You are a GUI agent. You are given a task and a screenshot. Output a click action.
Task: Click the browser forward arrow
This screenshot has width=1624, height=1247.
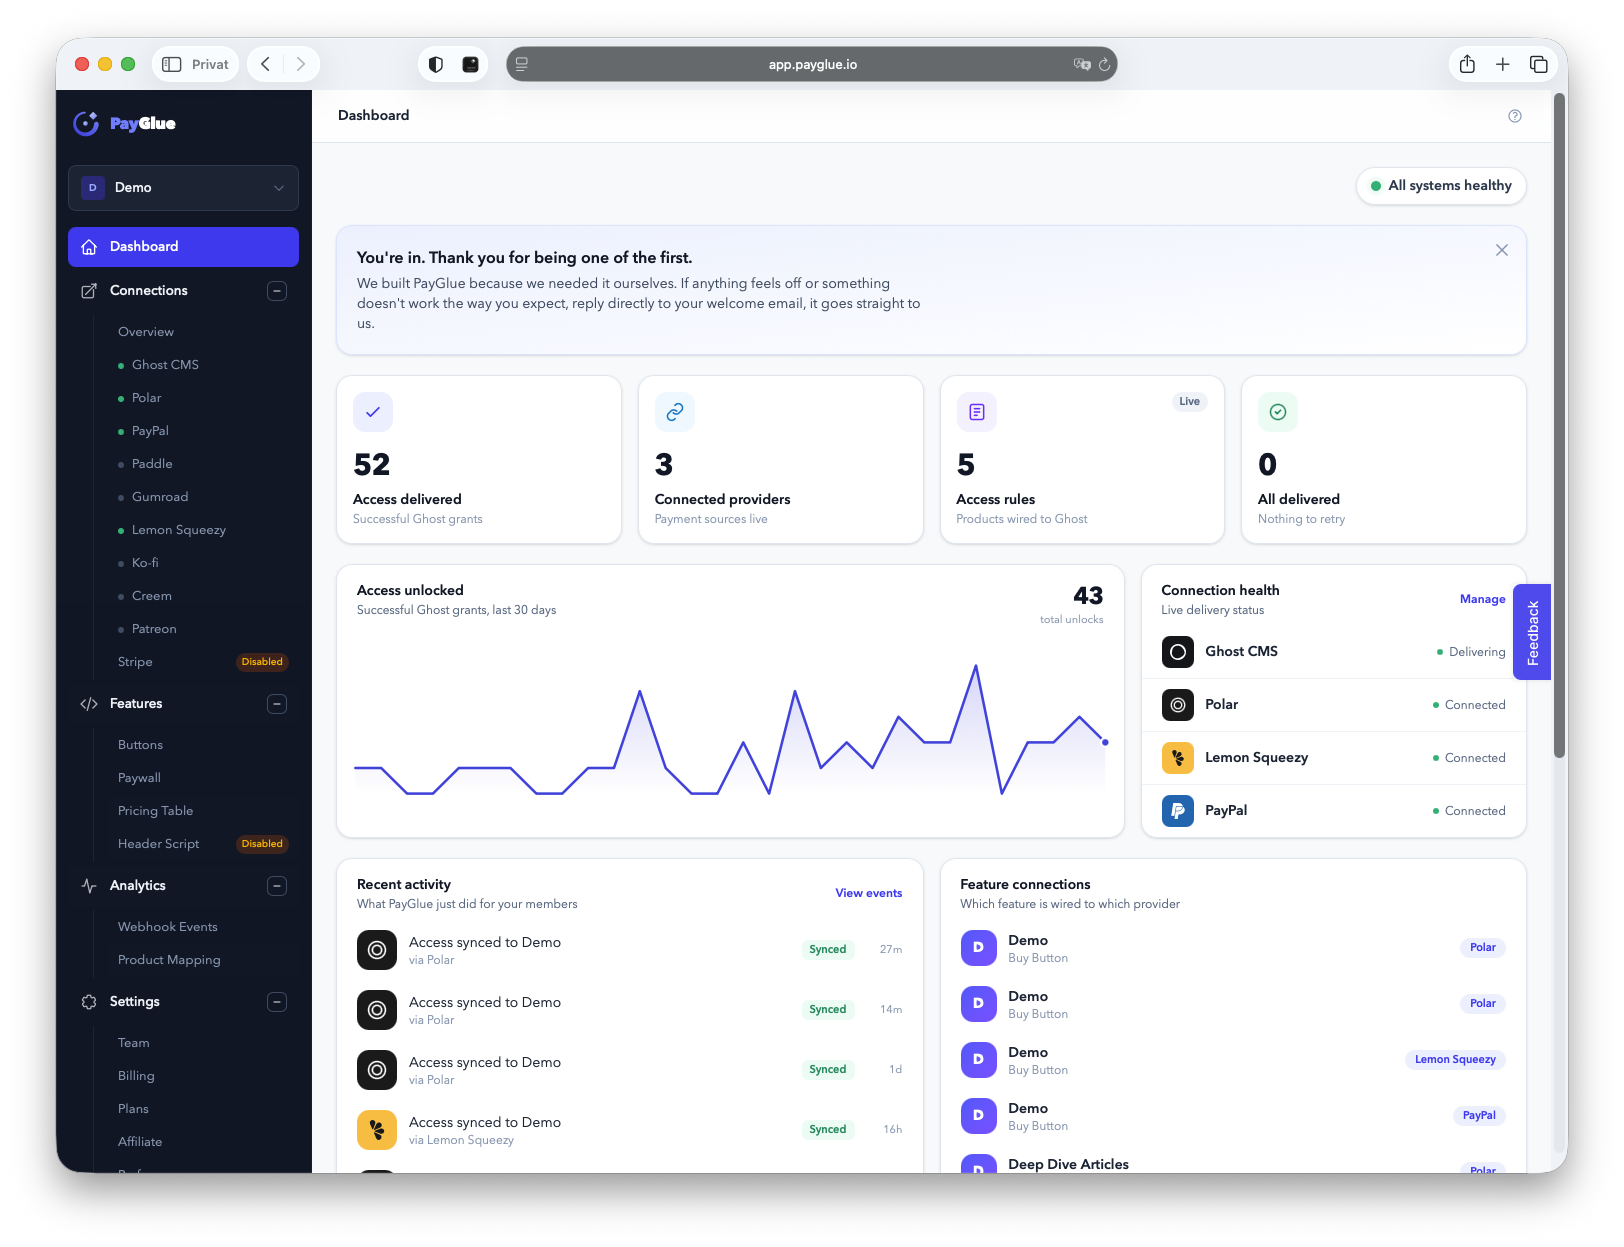pyautogui.click(x=300, y=64)
